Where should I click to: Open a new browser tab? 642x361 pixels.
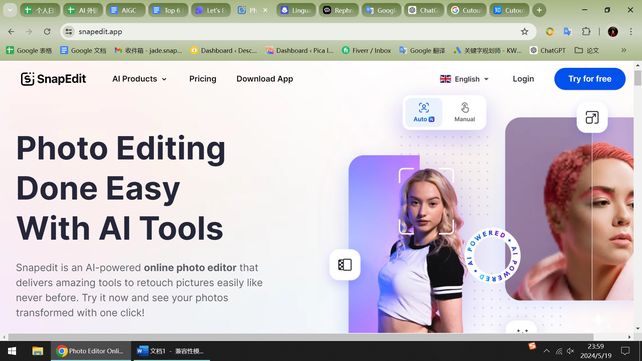(x=539, y=10)
